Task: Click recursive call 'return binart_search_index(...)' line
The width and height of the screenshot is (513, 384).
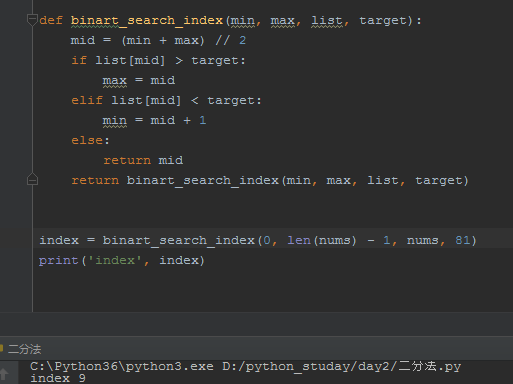Action: 270,181
